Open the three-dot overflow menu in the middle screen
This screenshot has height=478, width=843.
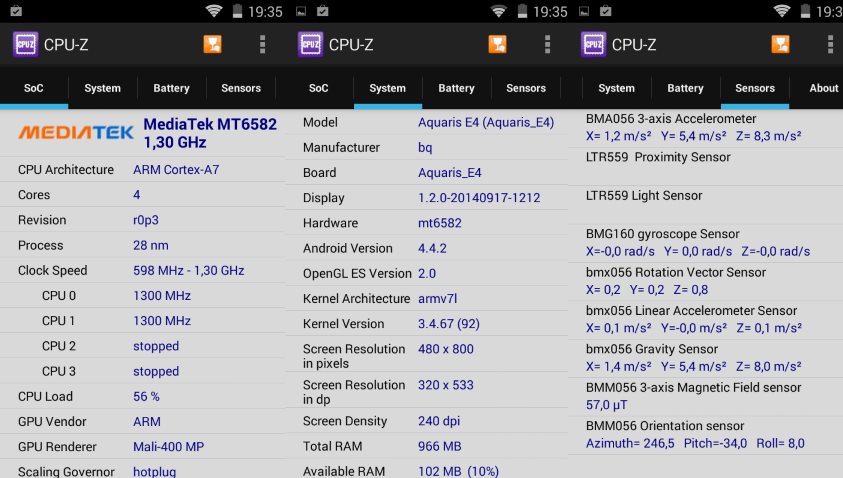[548, 44]
